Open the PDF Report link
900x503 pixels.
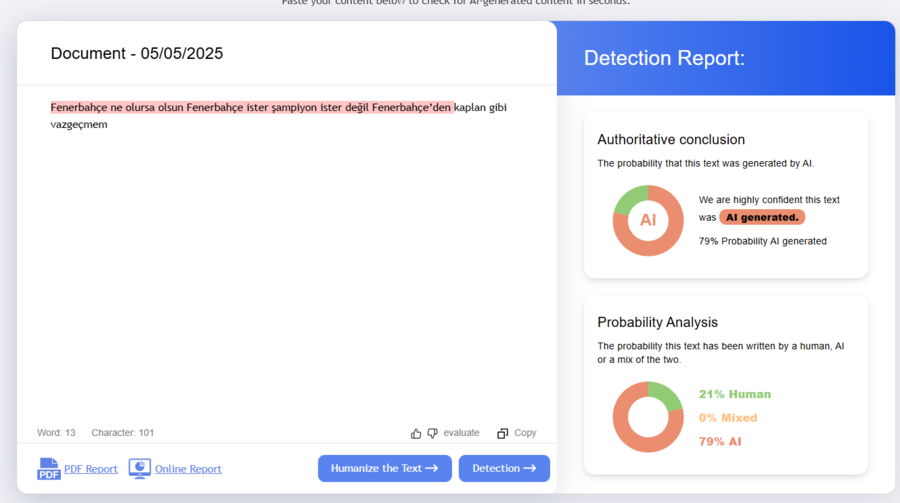(91, 469)
